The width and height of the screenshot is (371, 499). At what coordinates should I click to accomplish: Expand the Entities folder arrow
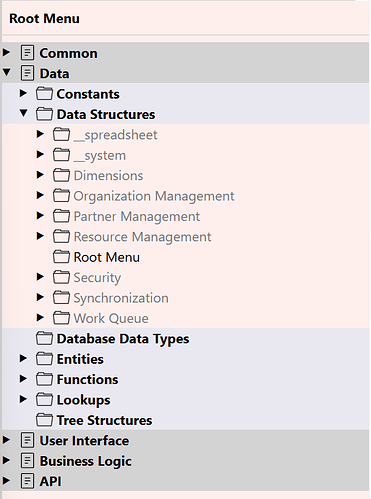tap(23, 358)
